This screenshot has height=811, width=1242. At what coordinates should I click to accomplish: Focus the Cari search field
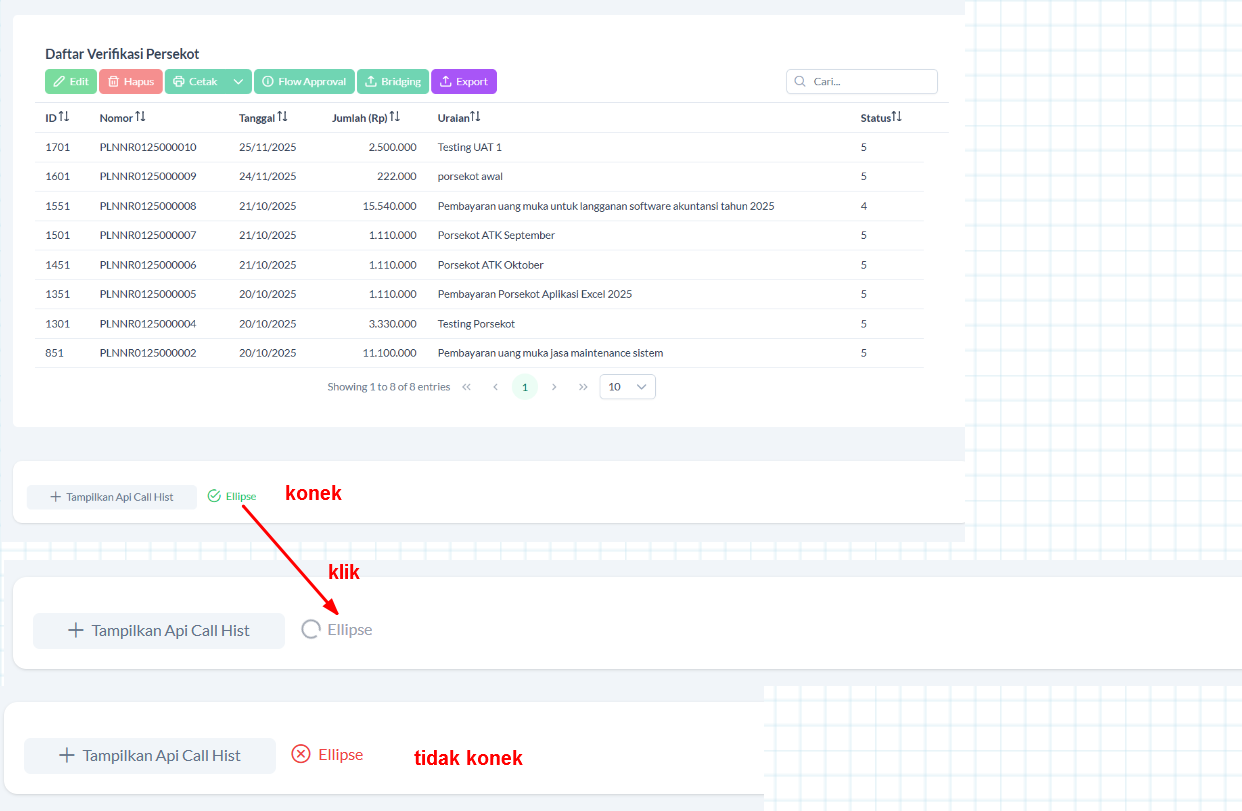coord(862,82)
